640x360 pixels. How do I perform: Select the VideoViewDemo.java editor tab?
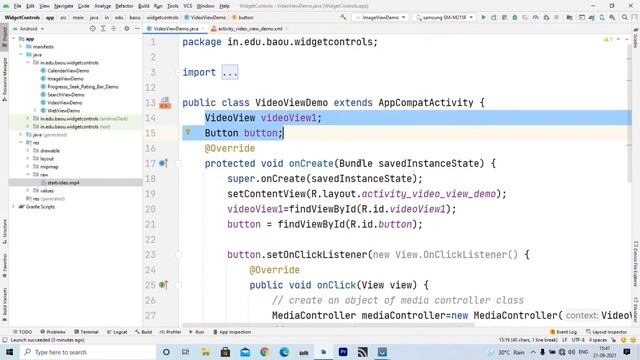click(176, 29)
